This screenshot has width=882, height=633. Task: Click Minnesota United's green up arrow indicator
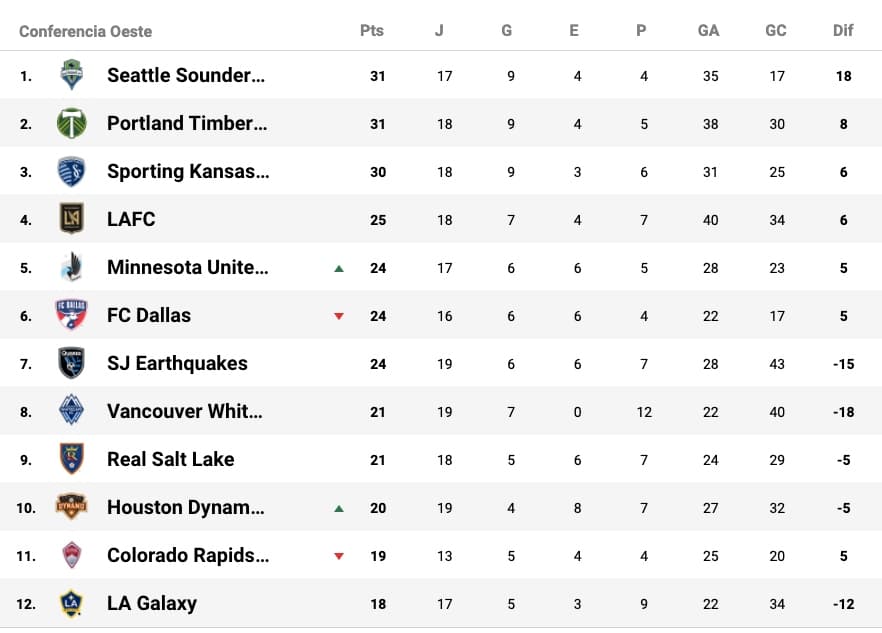click(339, 268)
